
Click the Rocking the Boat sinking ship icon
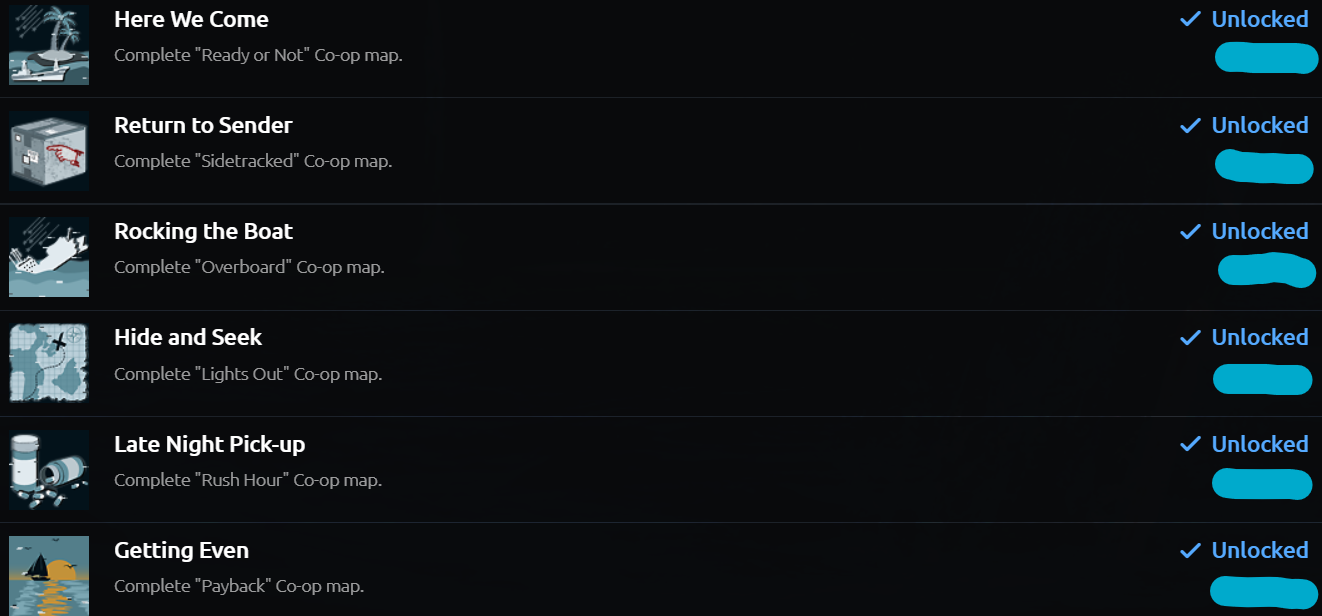(x=49, y=257)
